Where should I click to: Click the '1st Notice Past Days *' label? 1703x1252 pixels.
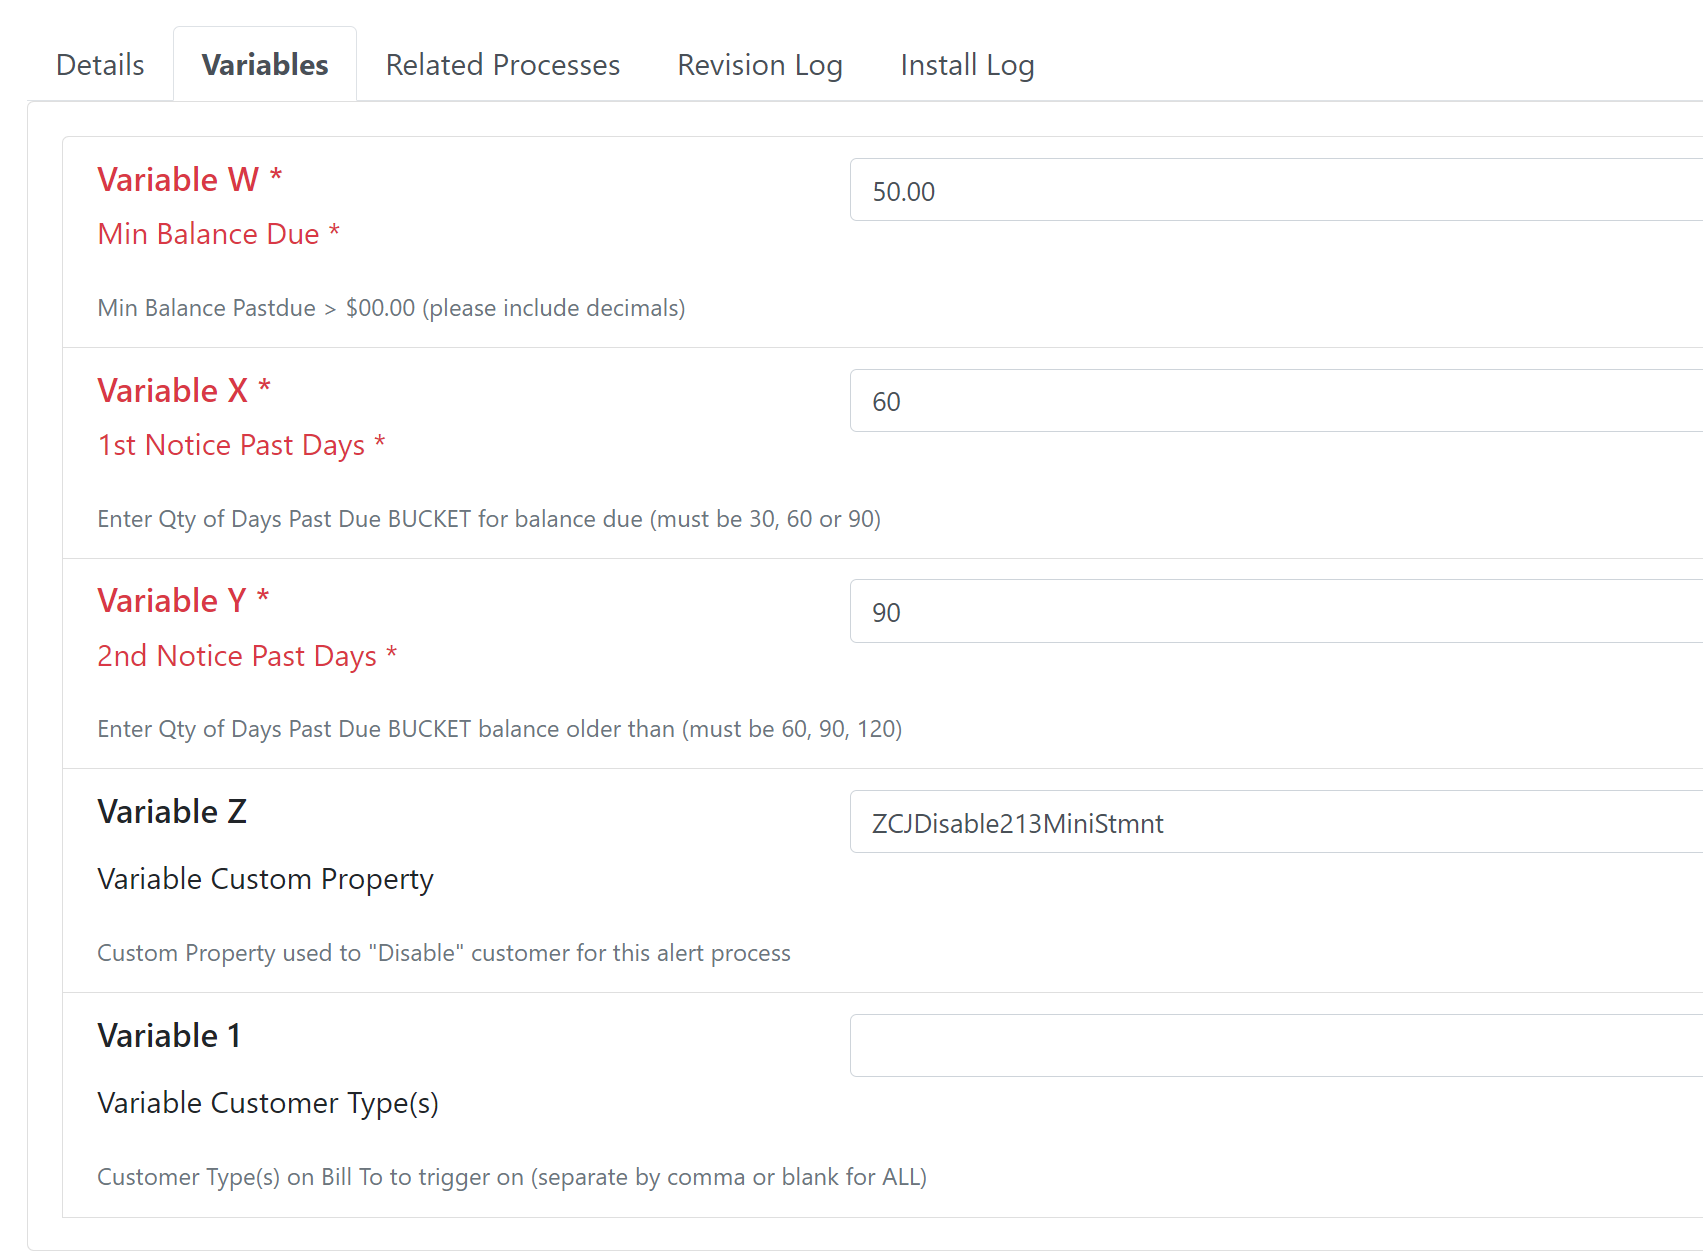pos(241,445)
